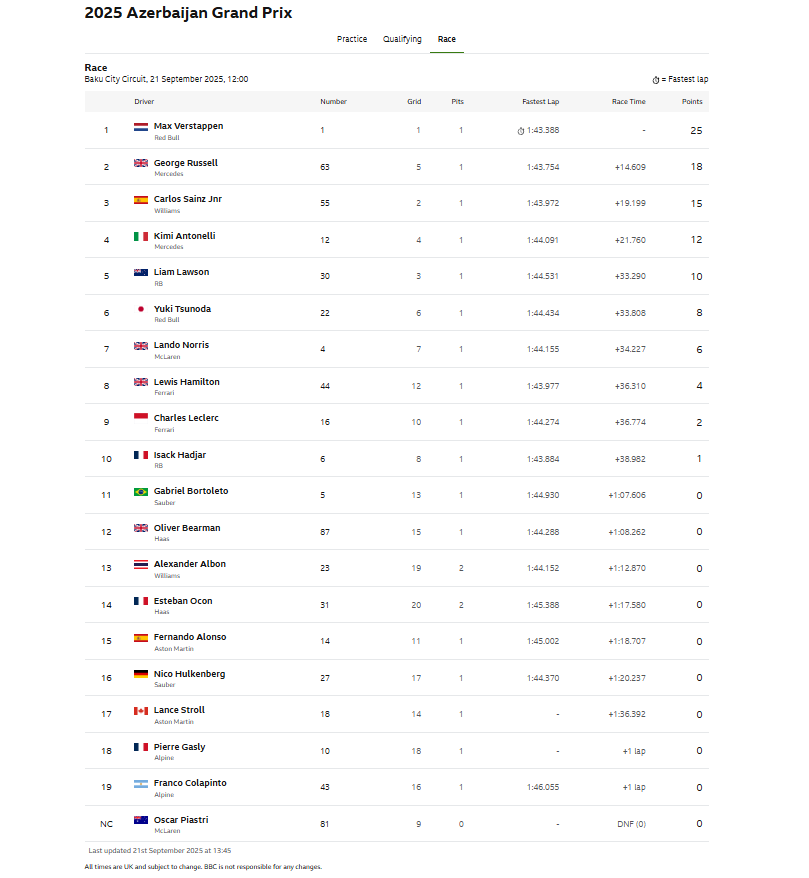Click the Australian flag beside Oscar Piastri

[x=141, y=820]
